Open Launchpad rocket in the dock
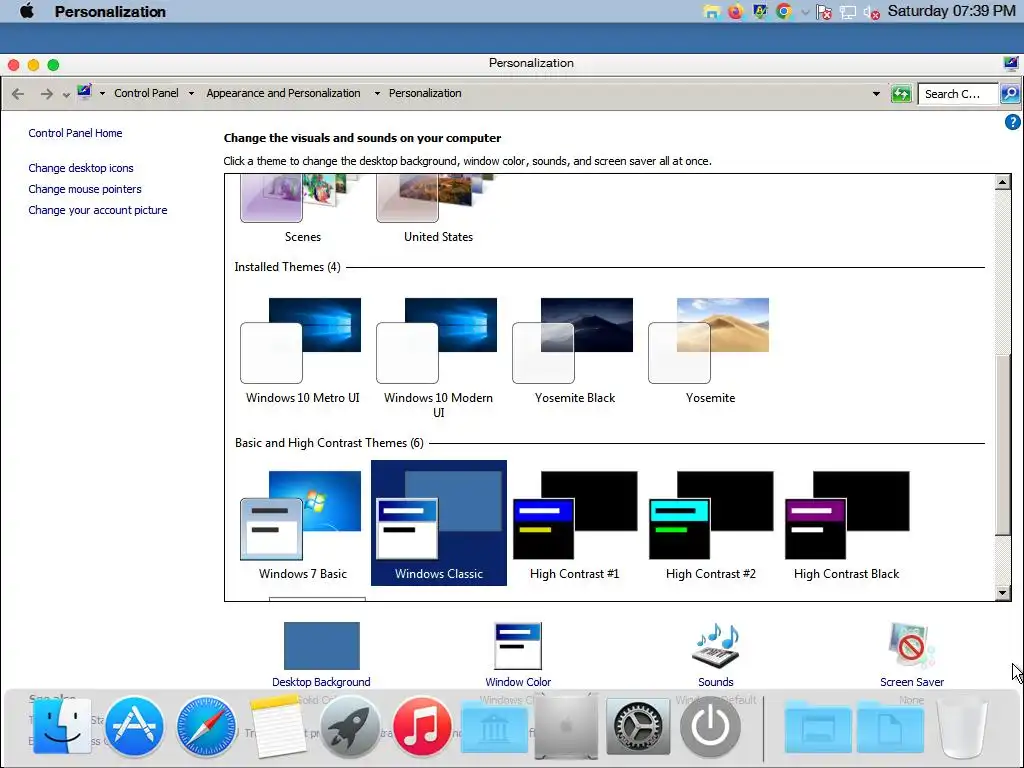 350,726
